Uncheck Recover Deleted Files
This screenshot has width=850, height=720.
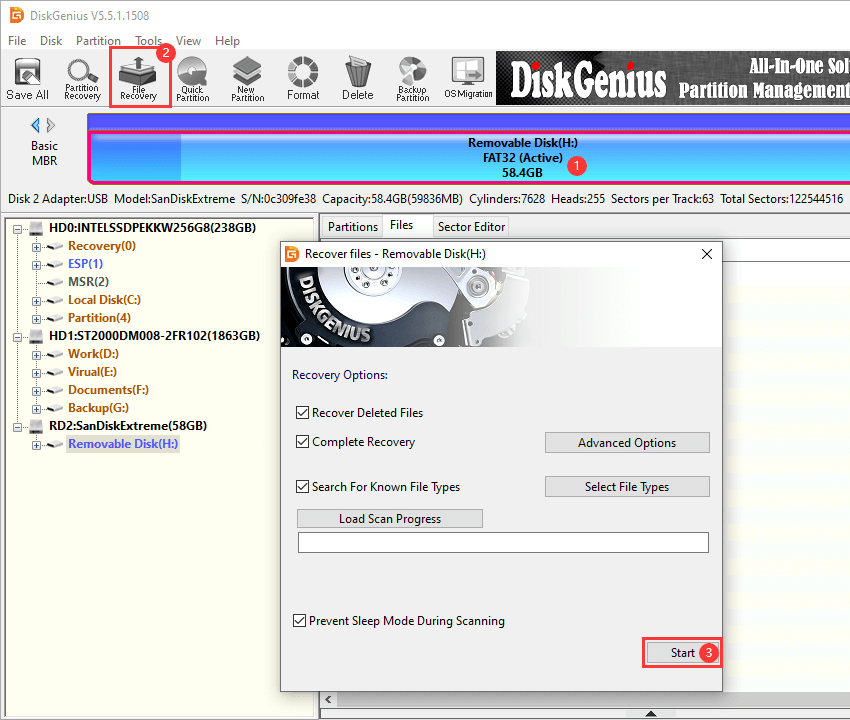tap(302, 413)
